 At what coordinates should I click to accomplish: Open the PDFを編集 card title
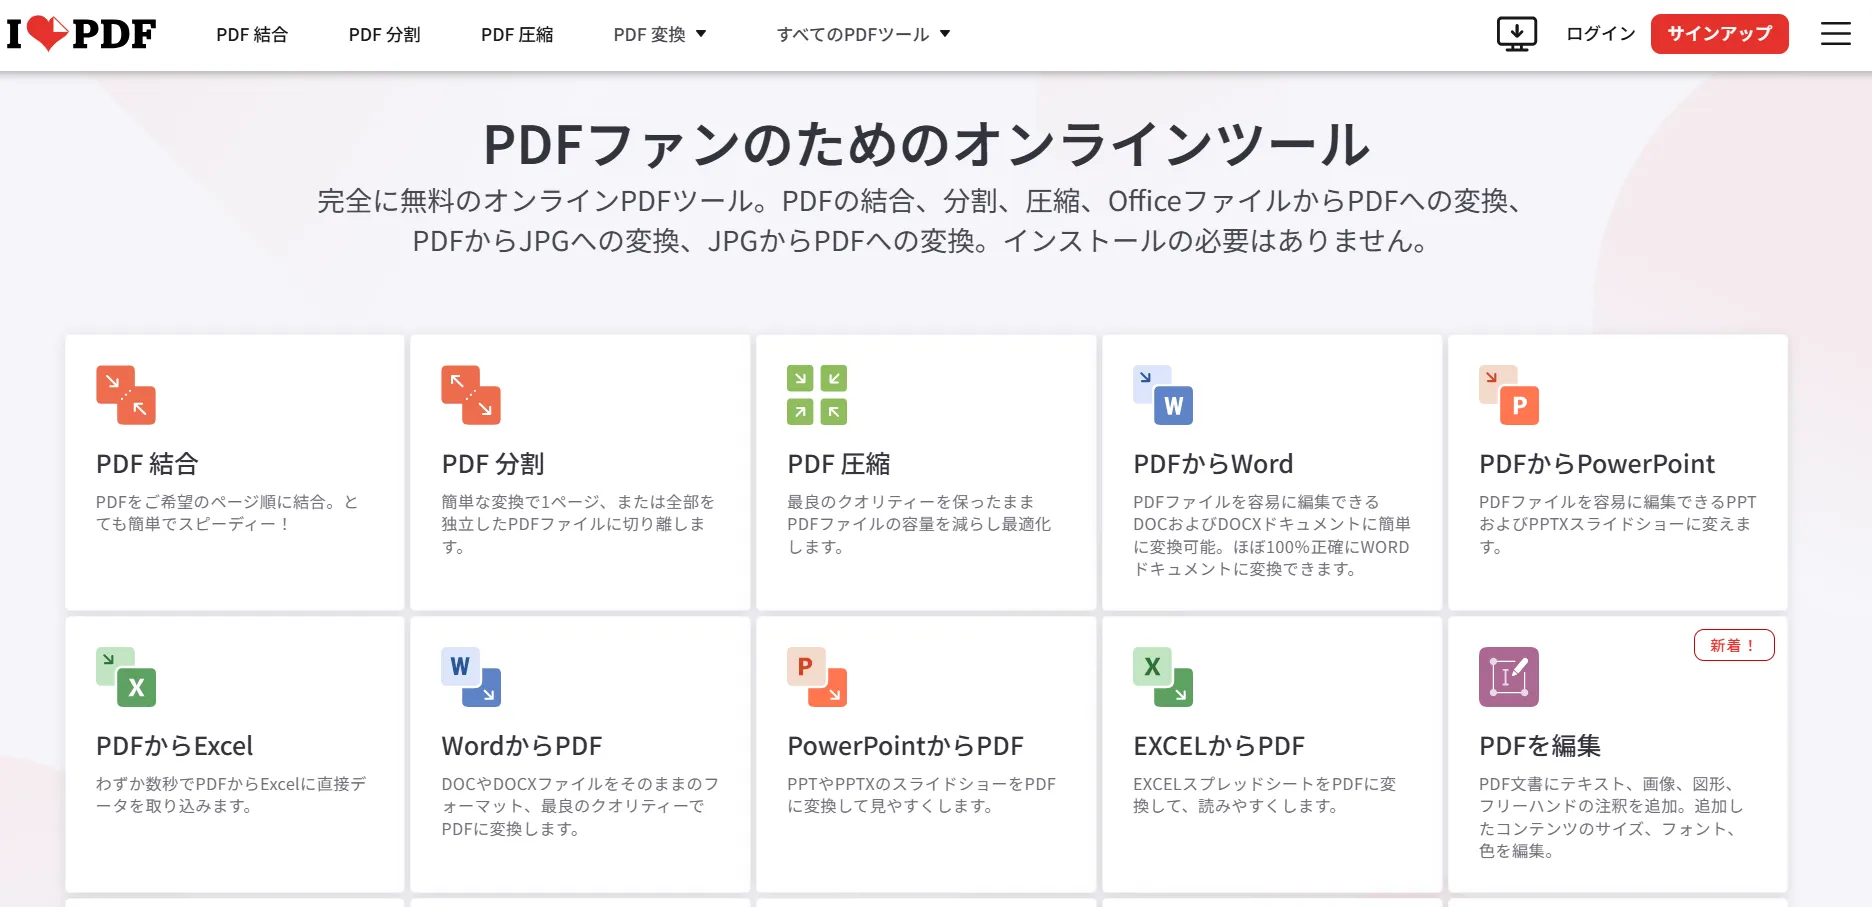(1540, 746)
